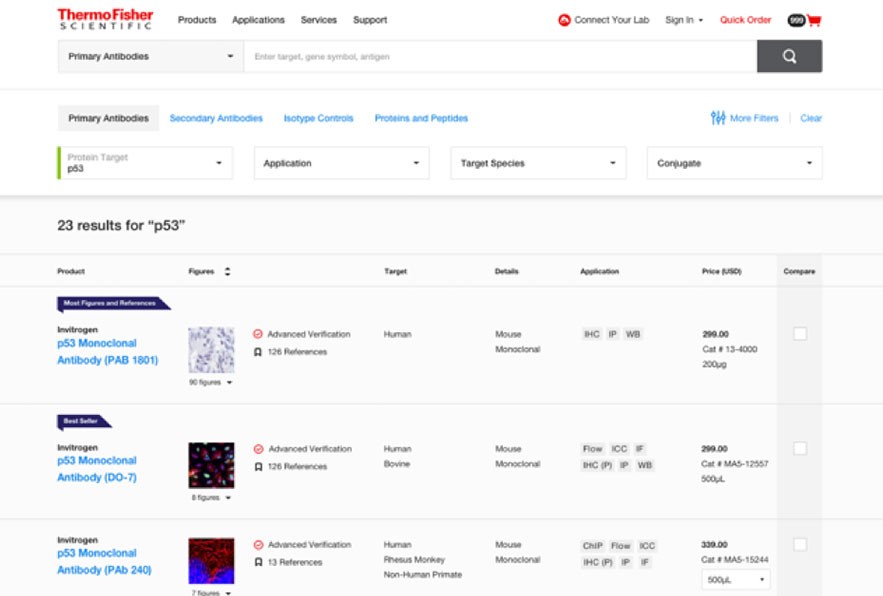Click the bookmark icon beside 13 References
The image size is (883, 596).
point(258,562)
